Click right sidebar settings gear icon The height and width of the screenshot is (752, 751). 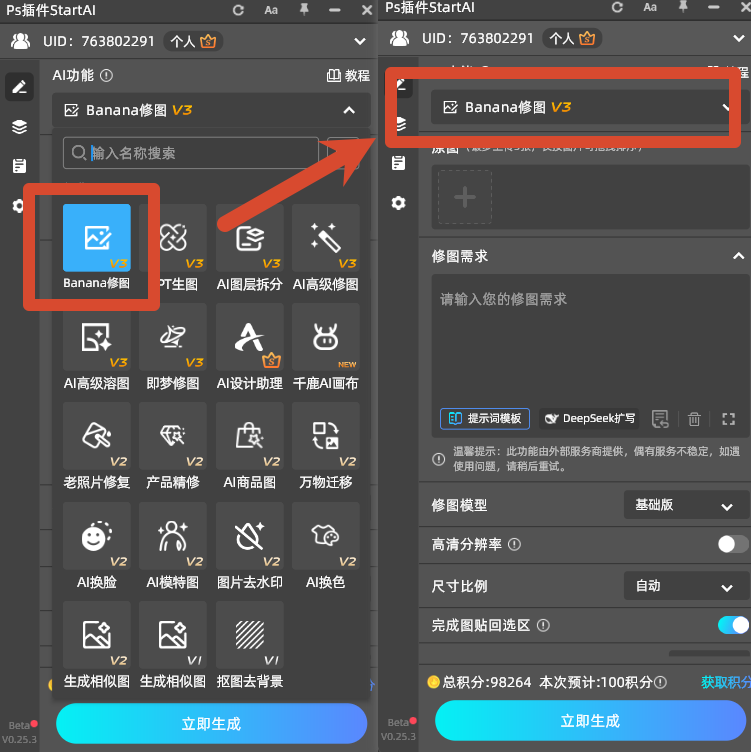click(x=399, y=203)
